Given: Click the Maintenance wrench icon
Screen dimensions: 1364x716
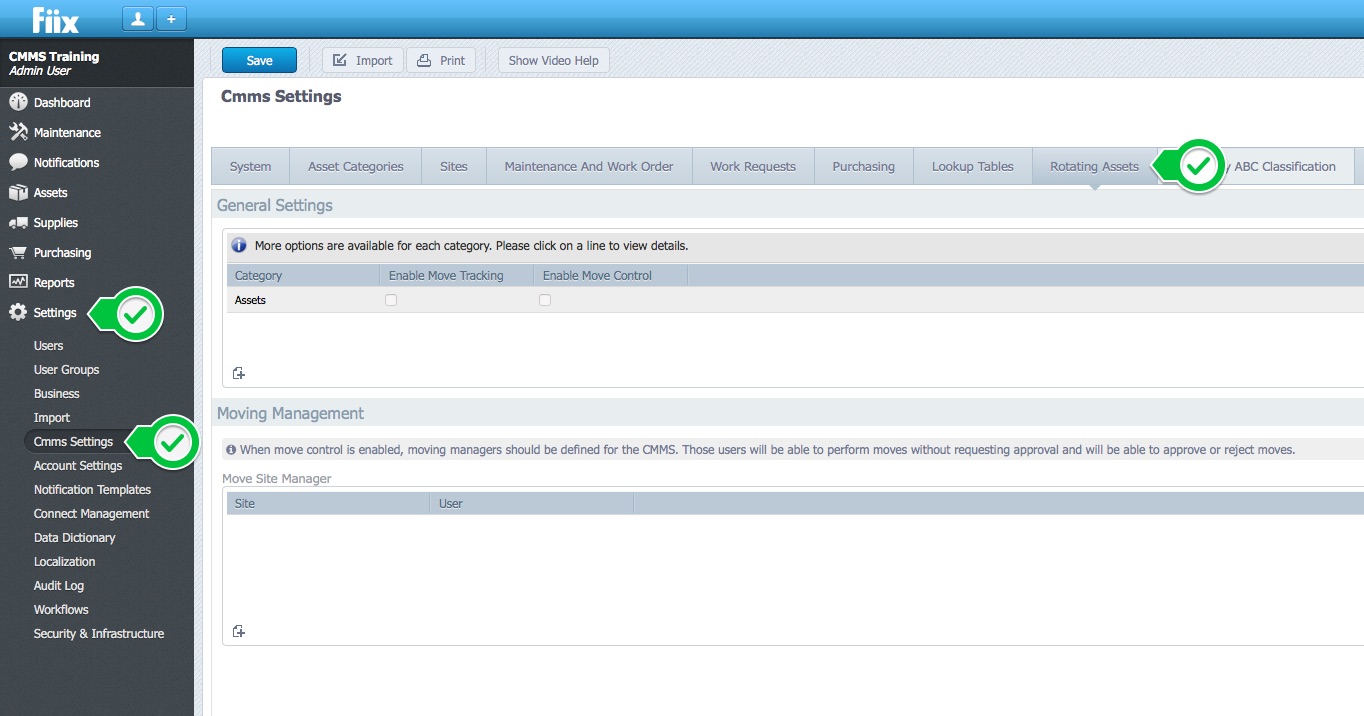Looking at the screenshot, I should tap(18, 132).
